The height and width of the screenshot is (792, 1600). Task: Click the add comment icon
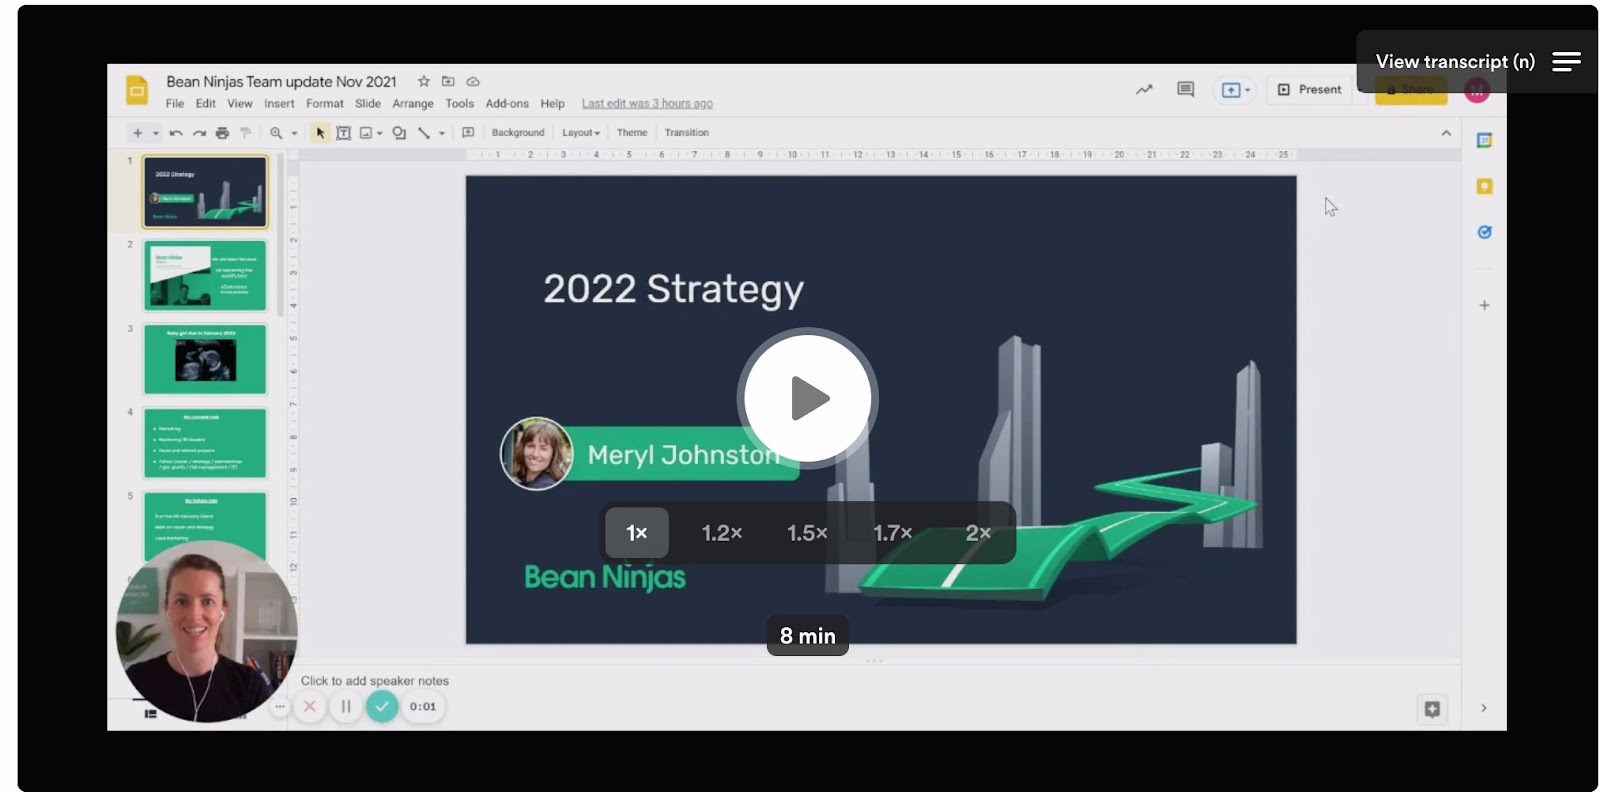tap(468, 133)
